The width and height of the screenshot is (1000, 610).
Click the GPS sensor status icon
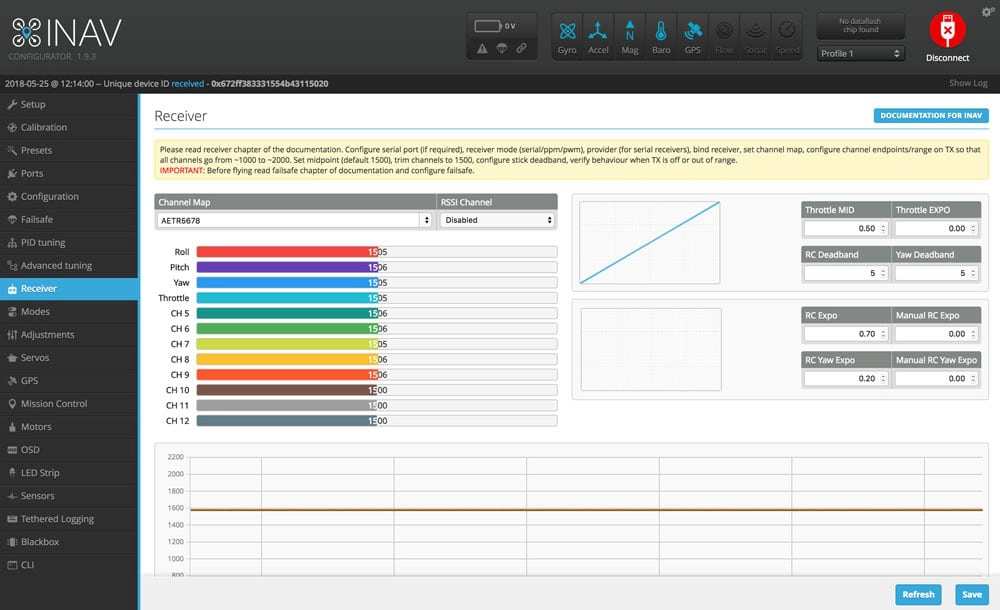(693, 37)
